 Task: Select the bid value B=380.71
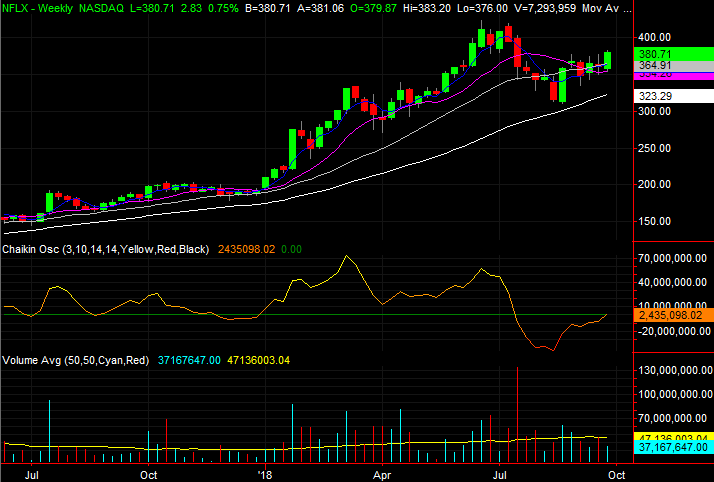(x=267, y=8)
